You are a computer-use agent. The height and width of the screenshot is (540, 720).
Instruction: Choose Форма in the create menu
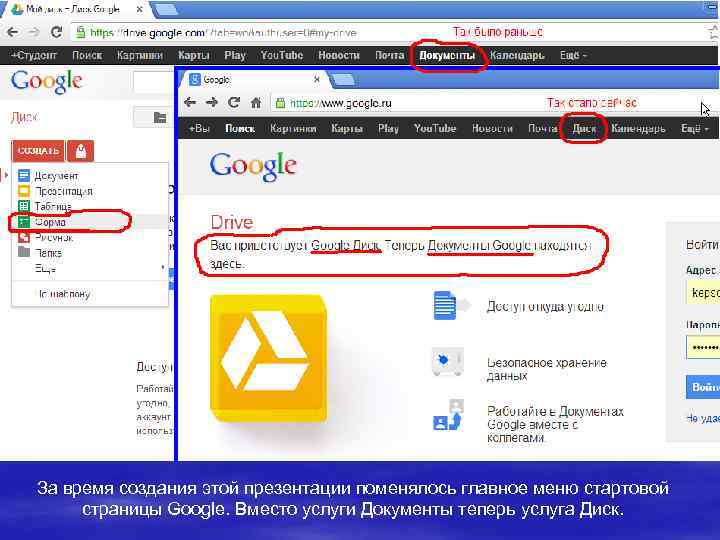tap(90, 222)
